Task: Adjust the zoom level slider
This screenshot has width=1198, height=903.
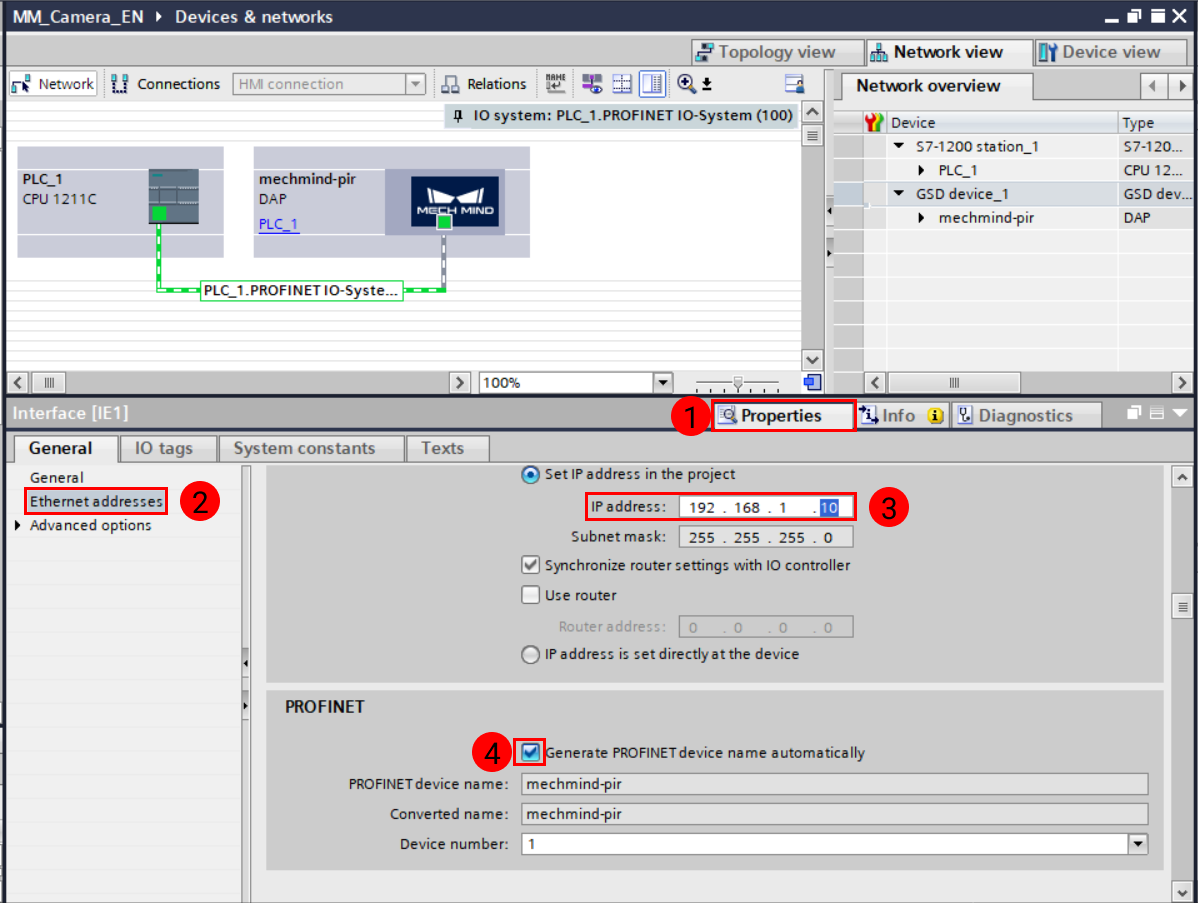Action: click(737, 382)
